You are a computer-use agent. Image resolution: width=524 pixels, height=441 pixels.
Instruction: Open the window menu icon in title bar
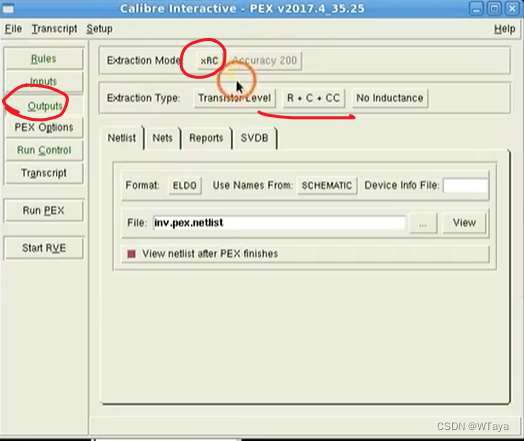point(8,8)
